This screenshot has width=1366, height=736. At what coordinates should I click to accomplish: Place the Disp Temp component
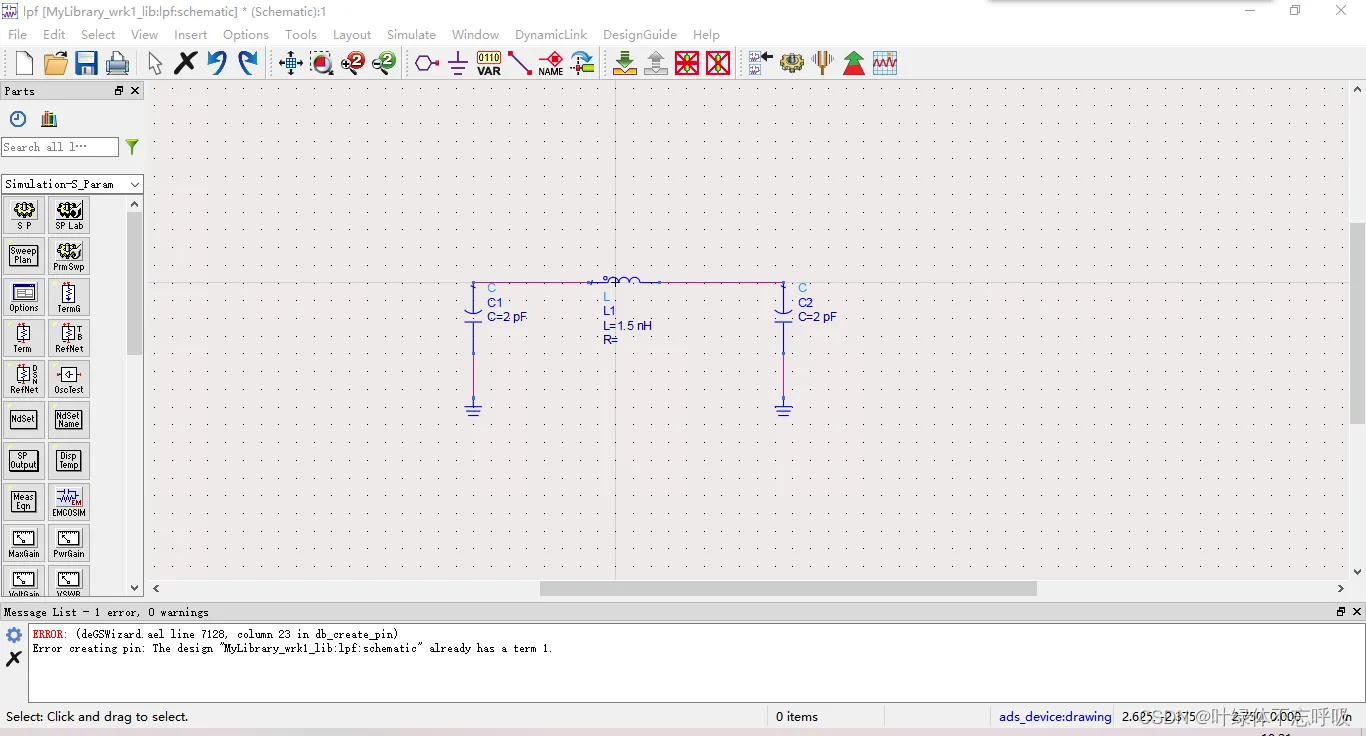click(x=69, y=461)
